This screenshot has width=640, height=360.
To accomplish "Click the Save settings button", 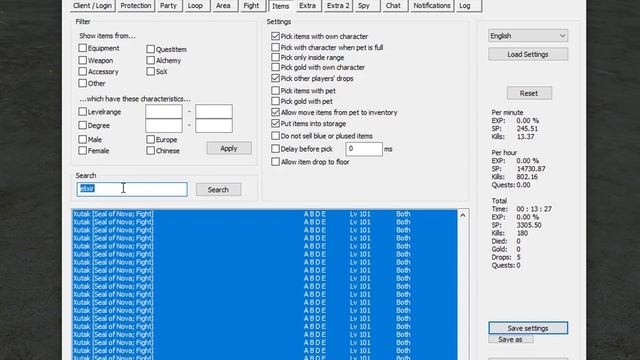I will pyautogui.click(x=528, y=328).
